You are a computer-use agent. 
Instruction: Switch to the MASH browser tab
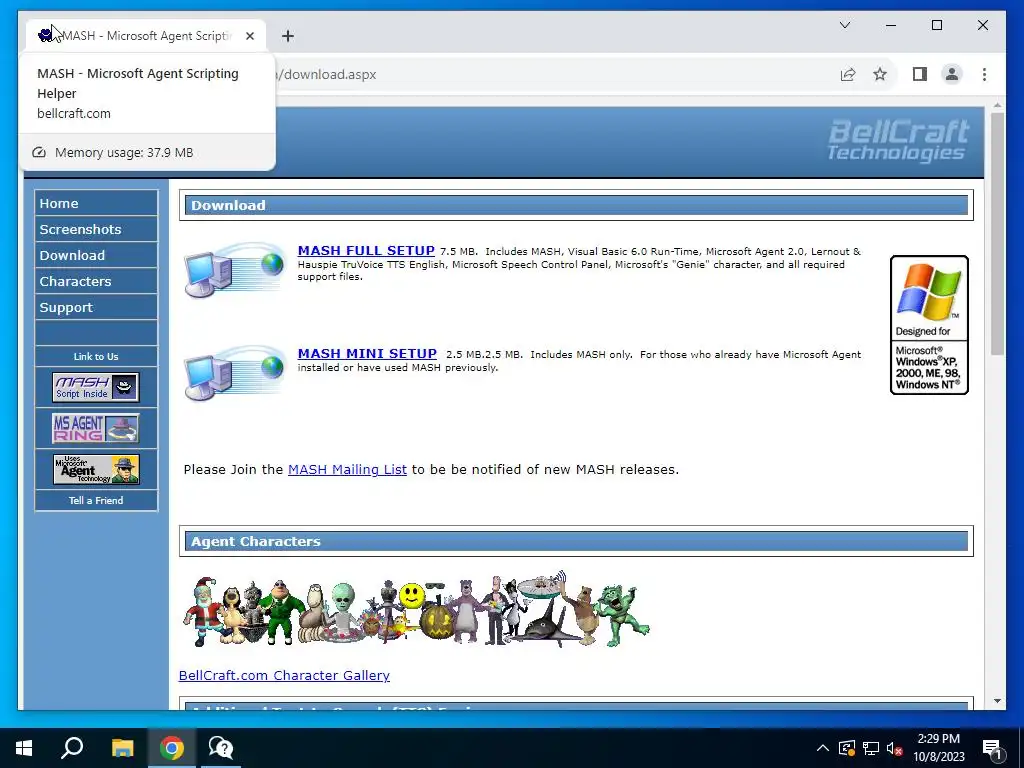pos(146,36)
